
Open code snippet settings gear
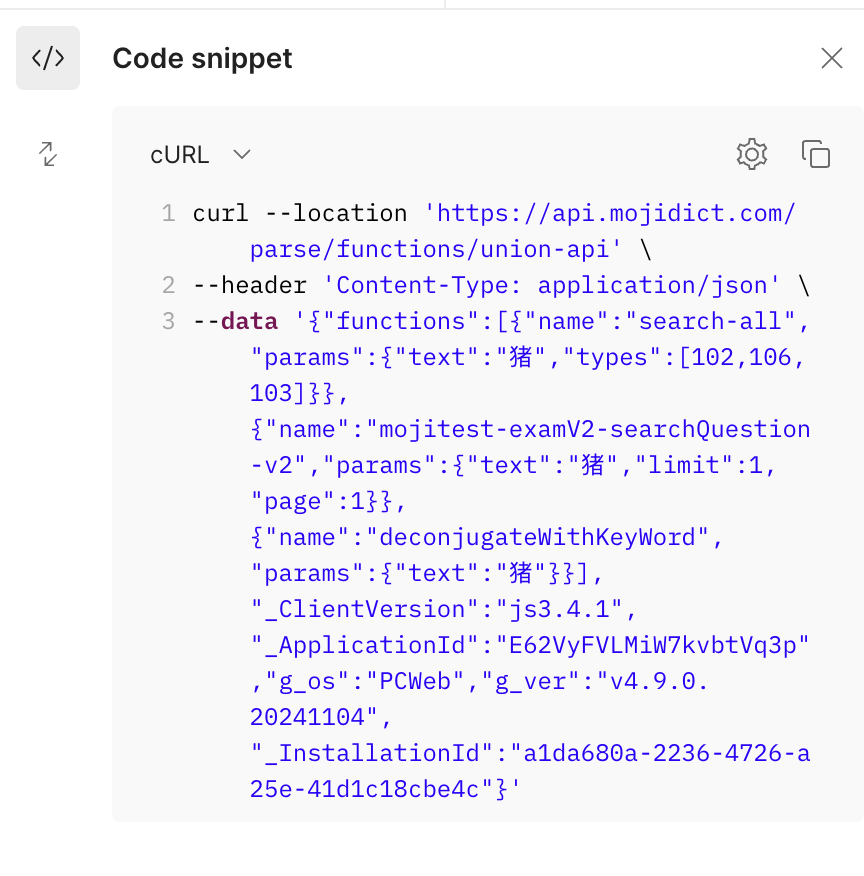(751, 154)
